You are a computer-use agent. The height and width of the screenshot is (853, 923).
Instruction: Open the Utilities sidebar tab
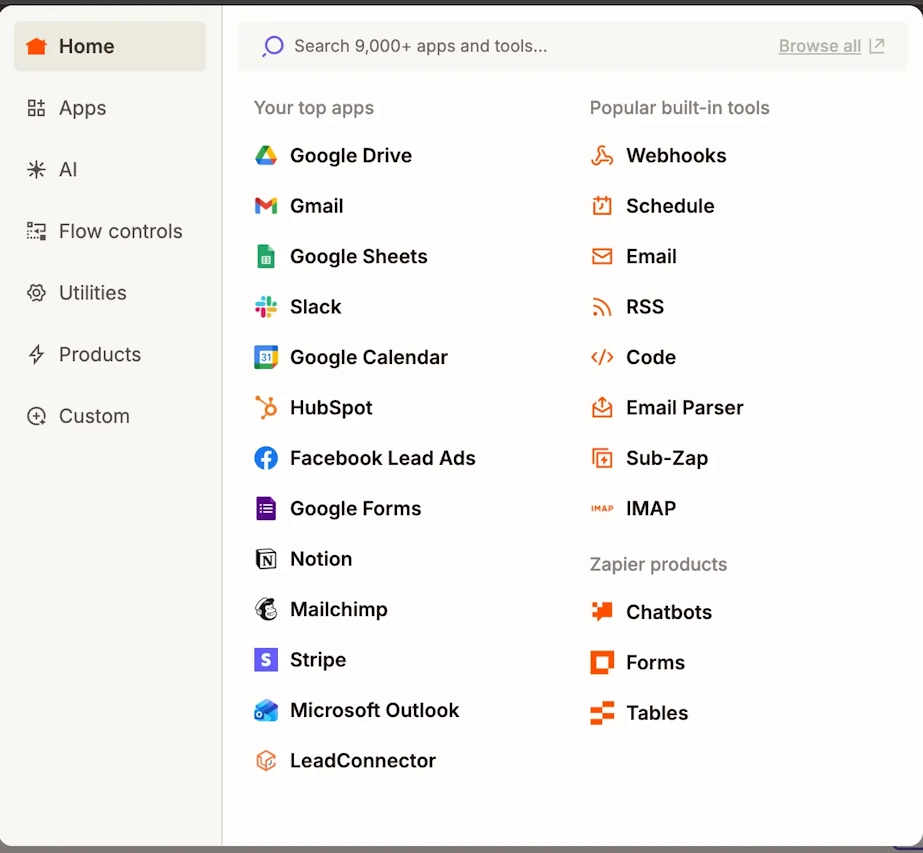point(110,293)
